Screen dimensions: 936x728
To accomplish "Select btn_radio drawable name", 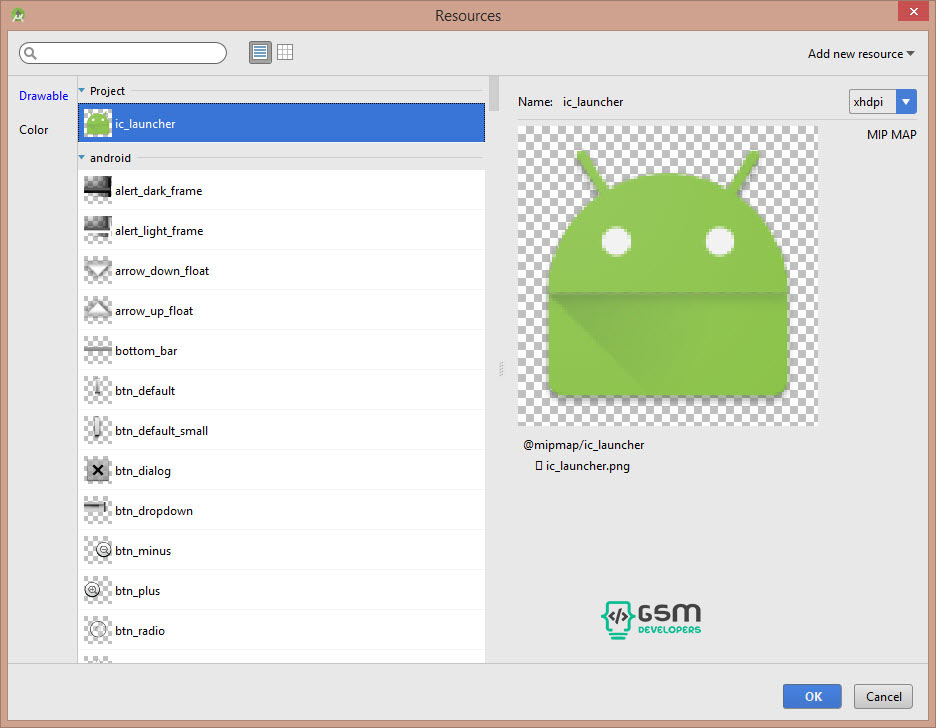I will [x=140, y=631].
